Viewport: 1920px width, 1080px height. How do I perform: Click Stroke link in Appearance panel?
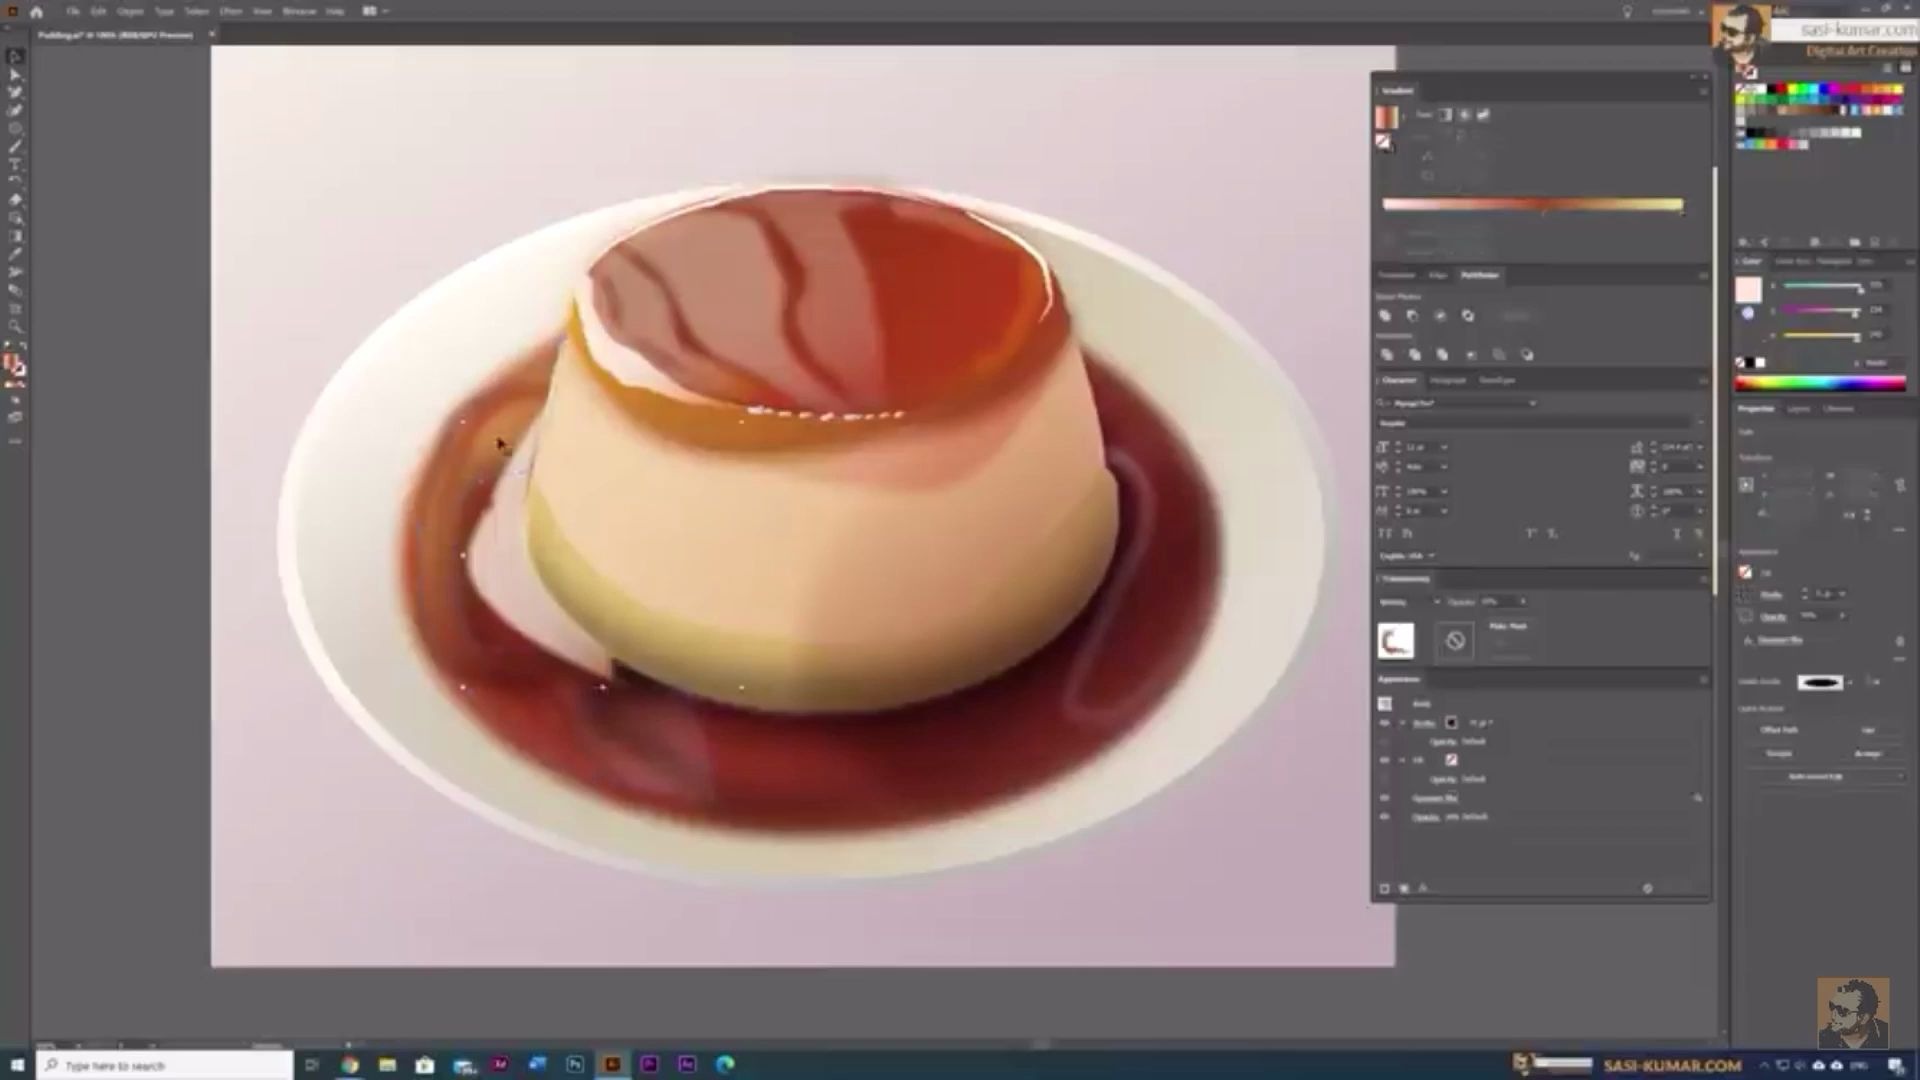click(1424, 723)
